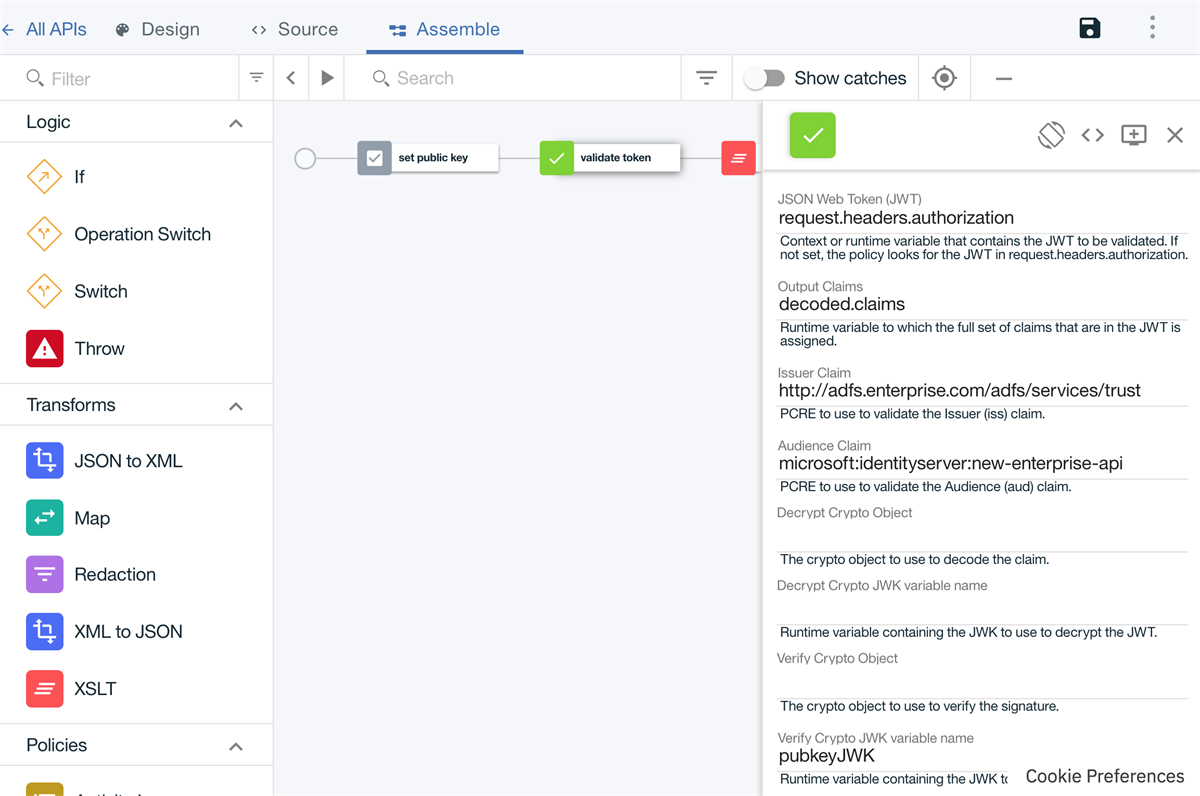1200x796 pixels.
Task: Switch to the Design tab
Action: (x=157, y=29)
